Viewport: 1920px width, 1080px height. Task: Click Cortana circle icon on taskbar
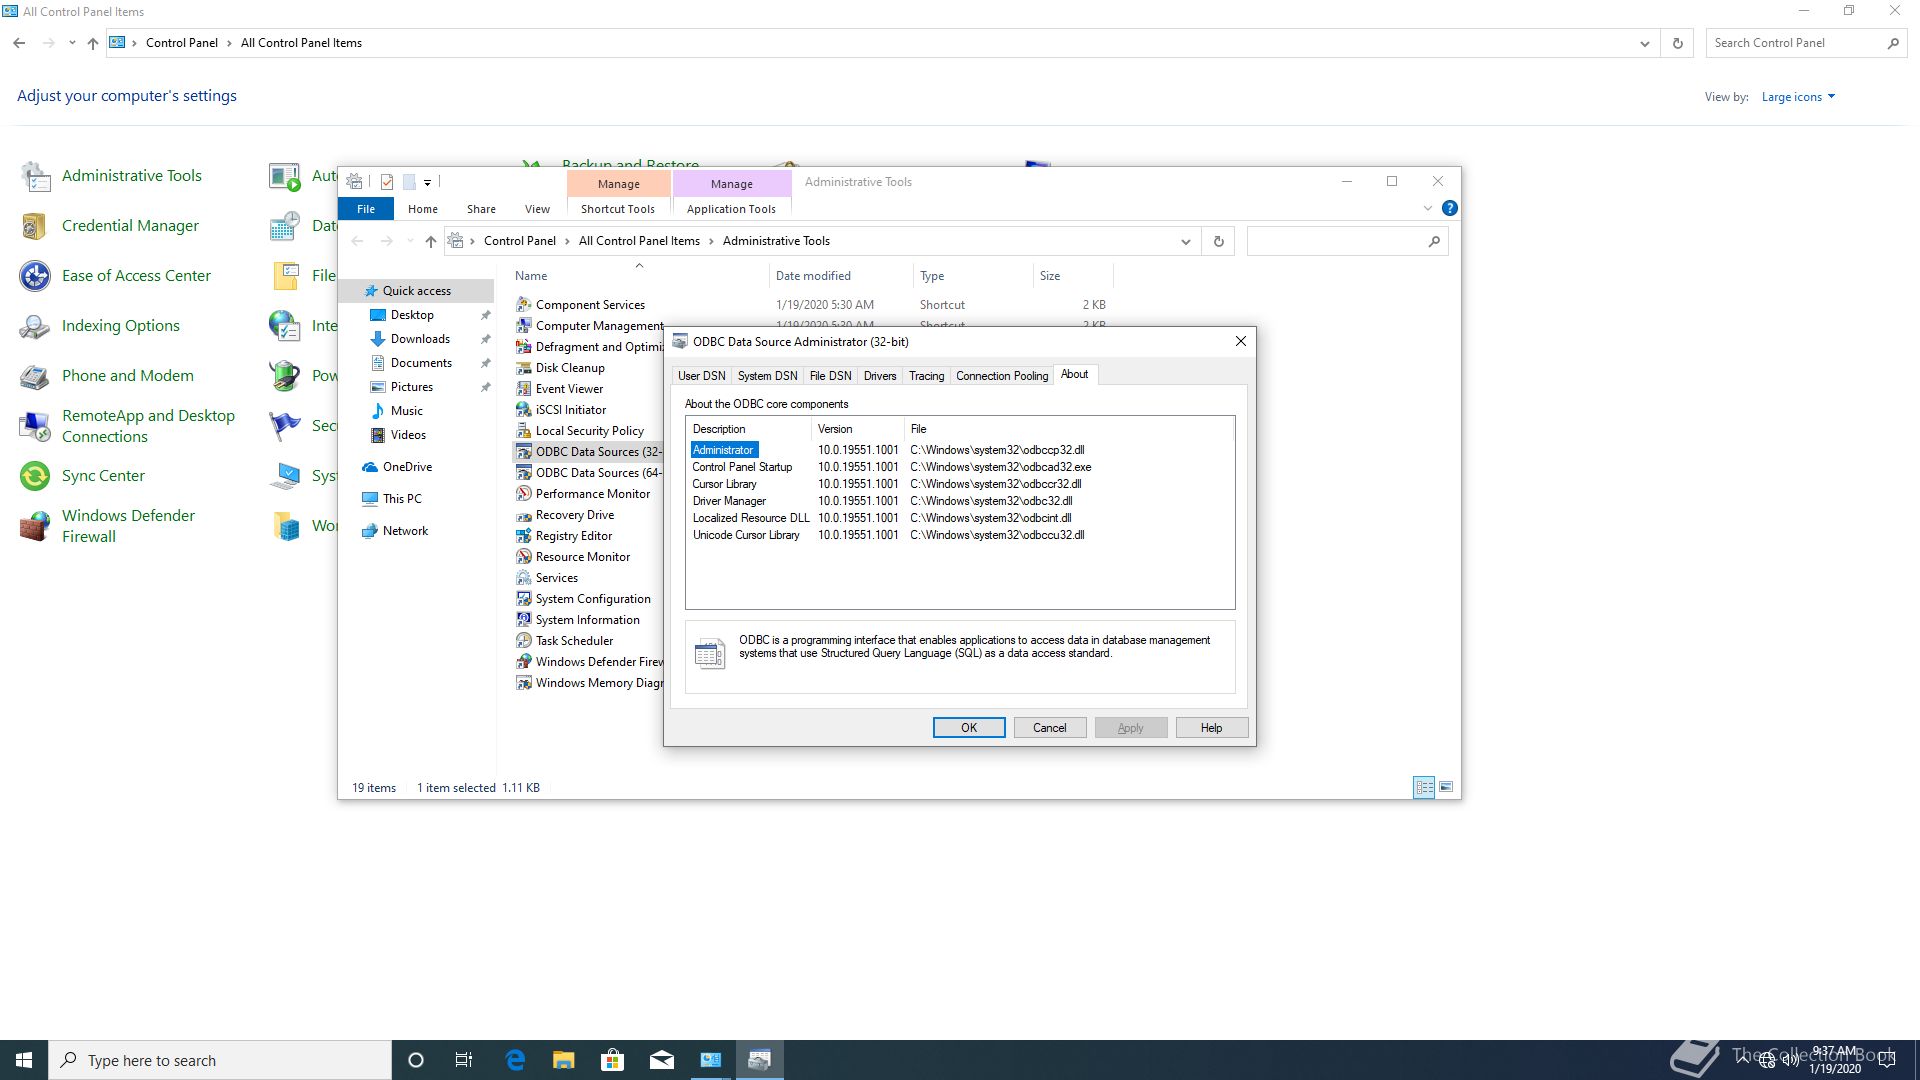[416, 1060]
